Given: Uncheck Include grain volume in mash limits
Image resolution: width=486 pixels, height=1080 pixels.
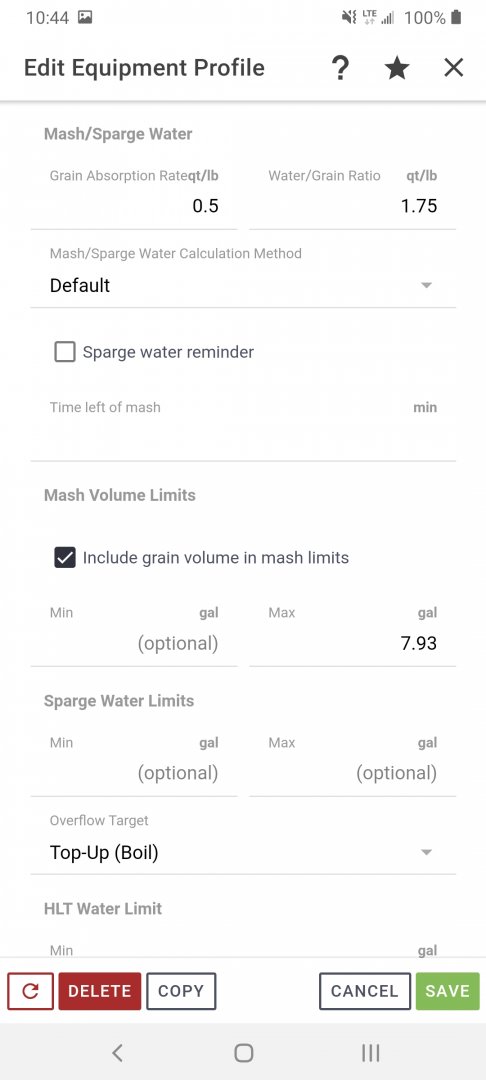Looking at the screenshot, I should click(65, 557).
